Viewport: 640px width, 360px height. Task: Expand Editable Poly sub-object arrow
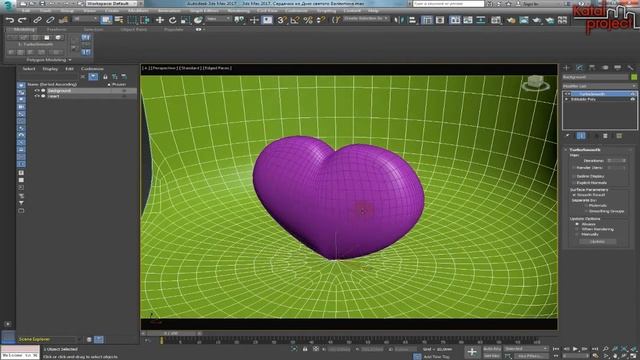tap(567, 99)
